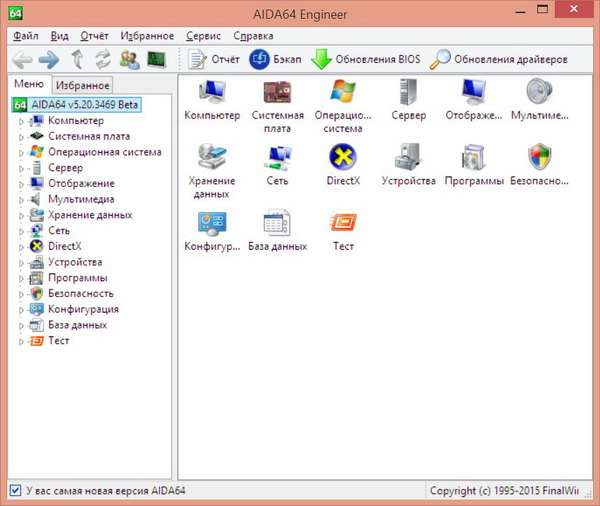Open the Файл menu
Viewport: 600px width, 506px height.
25,35
